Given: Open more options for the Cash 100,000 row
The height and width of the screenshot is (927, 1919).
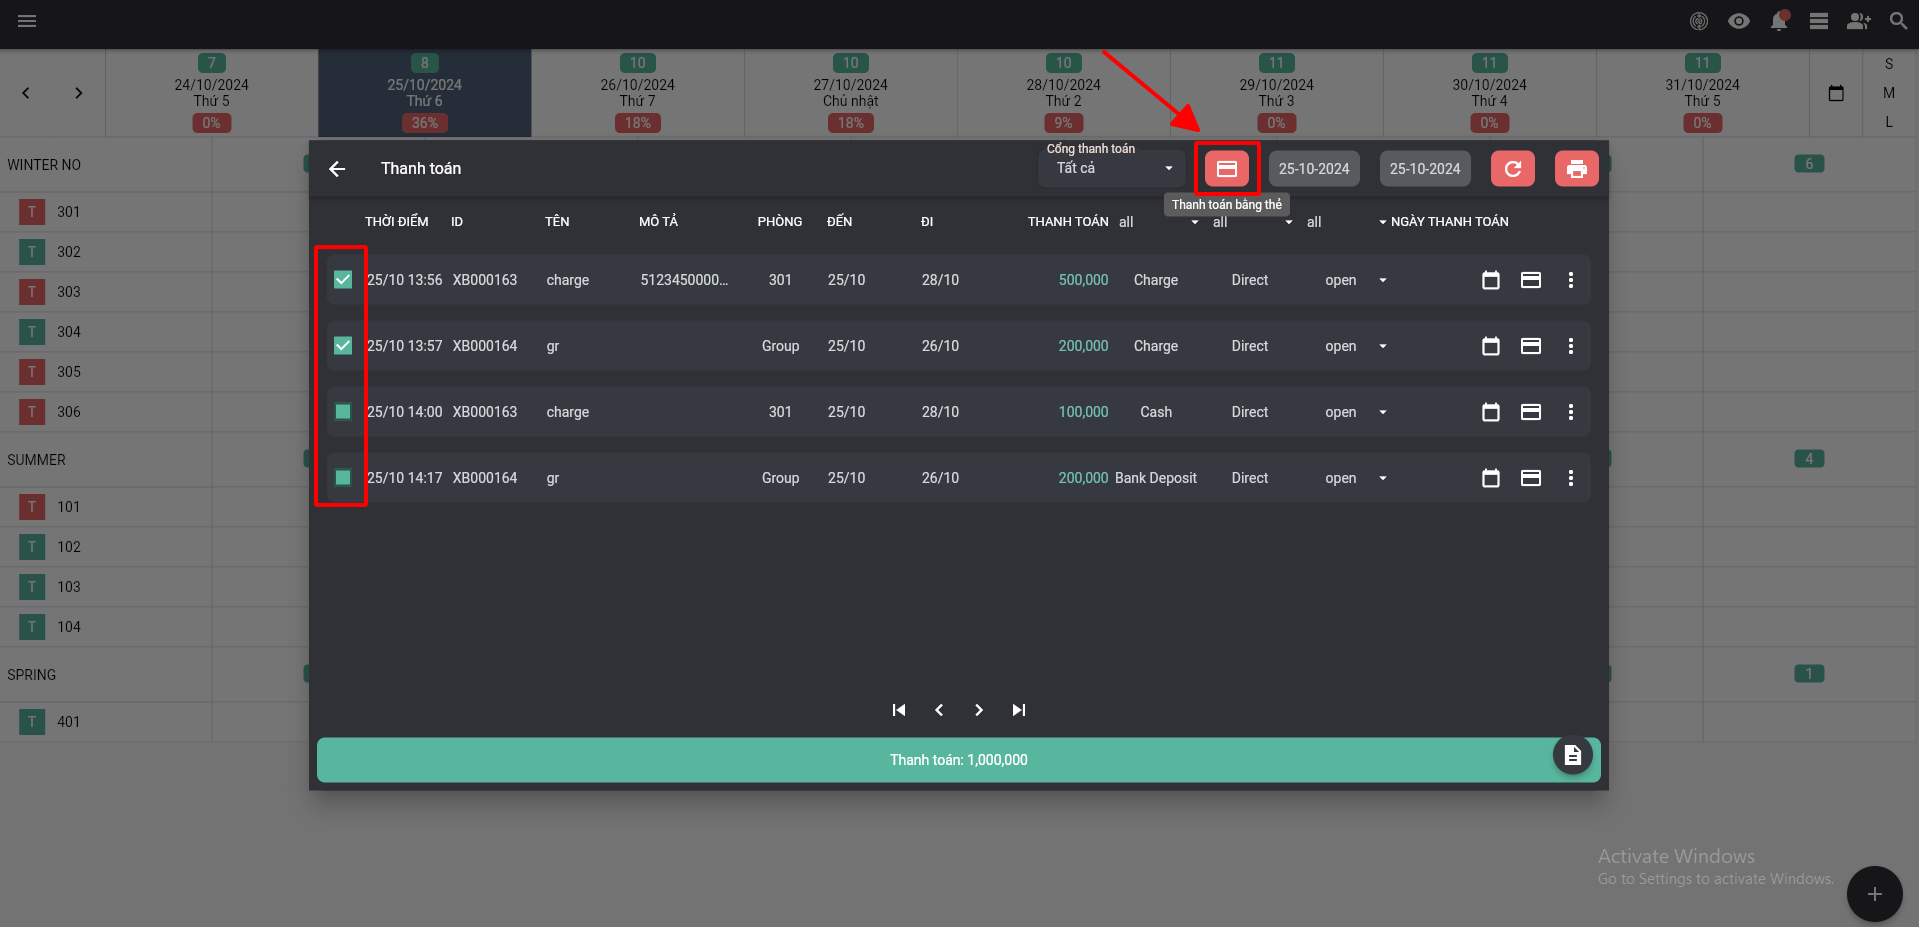Looking at the screenshot, I should pos(1571,412).
